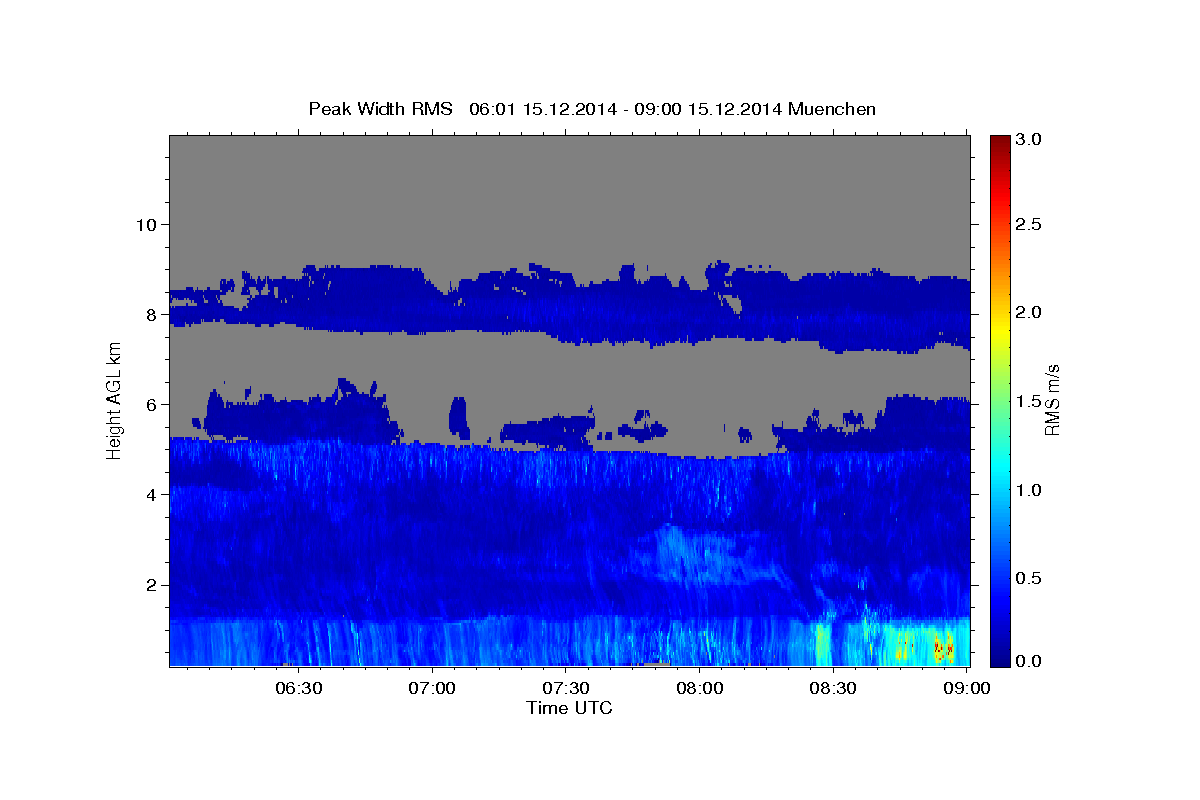This screenshot has height=800, width=1200.
Task: Click the '07:00' time tick label
Action: (x=432, y=688)
